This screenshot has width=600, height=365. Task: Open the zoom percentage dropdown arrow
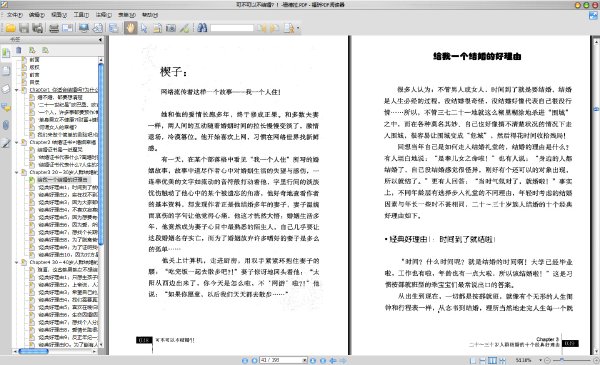pos(540,360)
